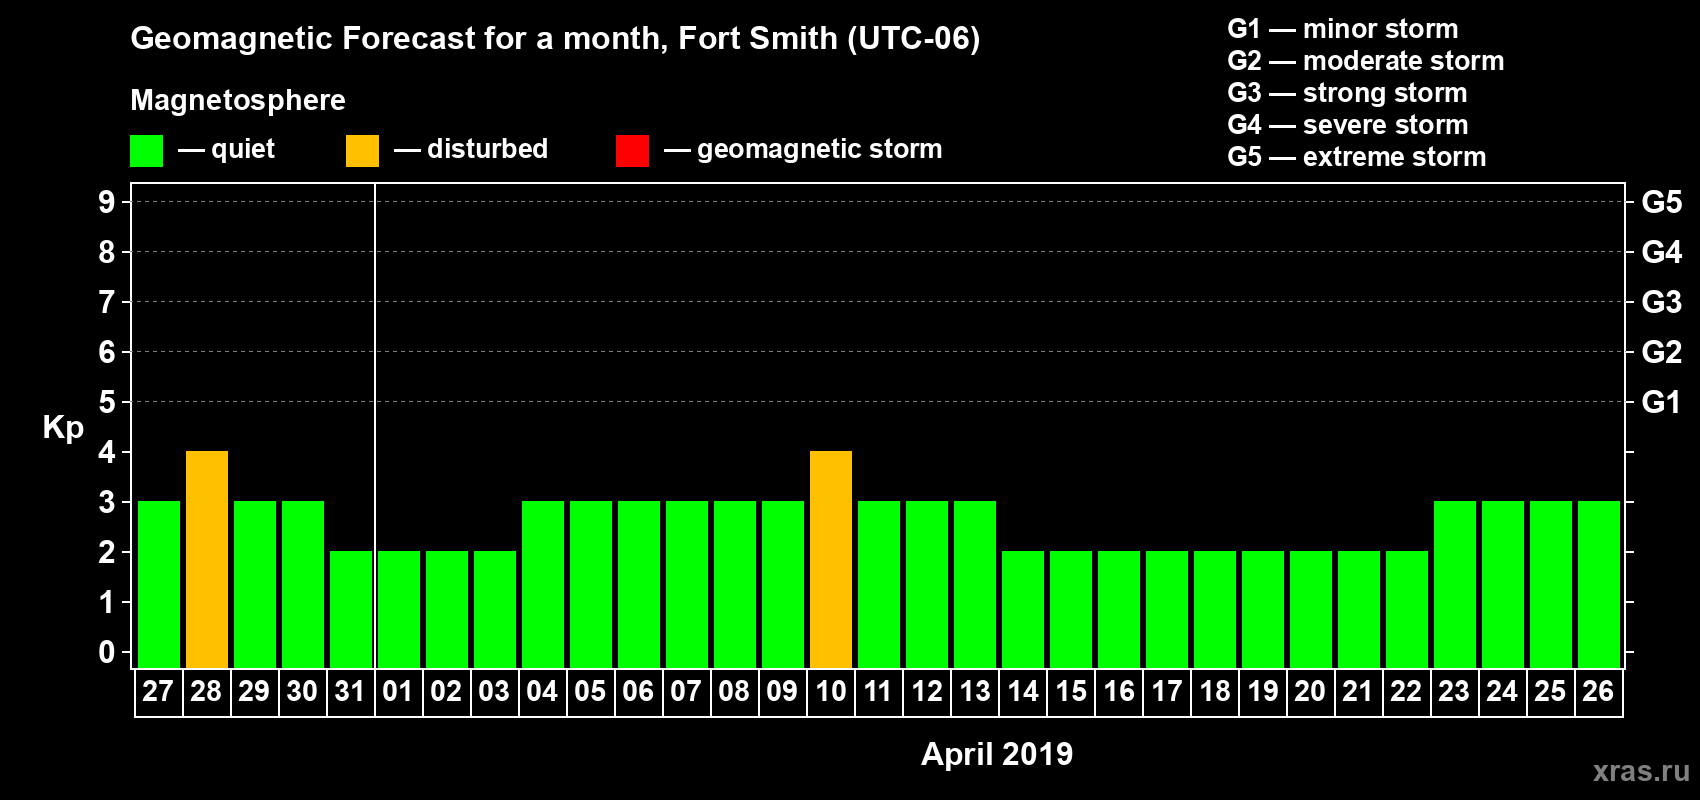Click the Kp axis value 0

click(x=107, y=652)
